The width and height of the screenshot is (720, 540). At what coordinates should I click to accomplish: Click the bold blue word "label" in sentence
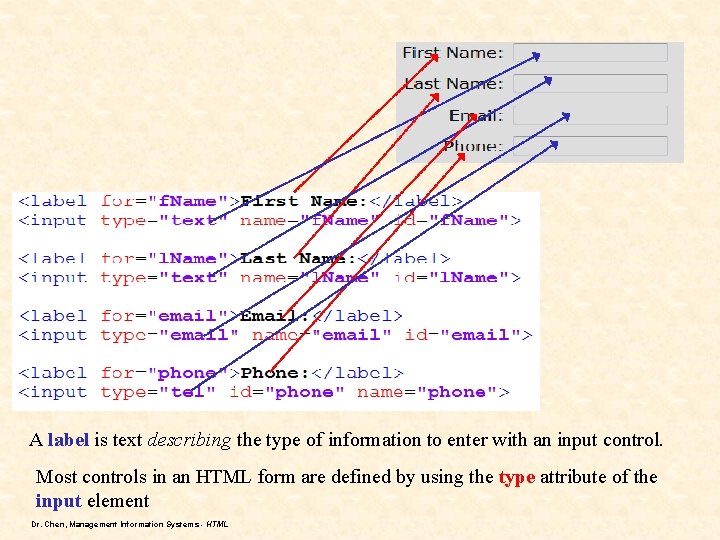68,440
